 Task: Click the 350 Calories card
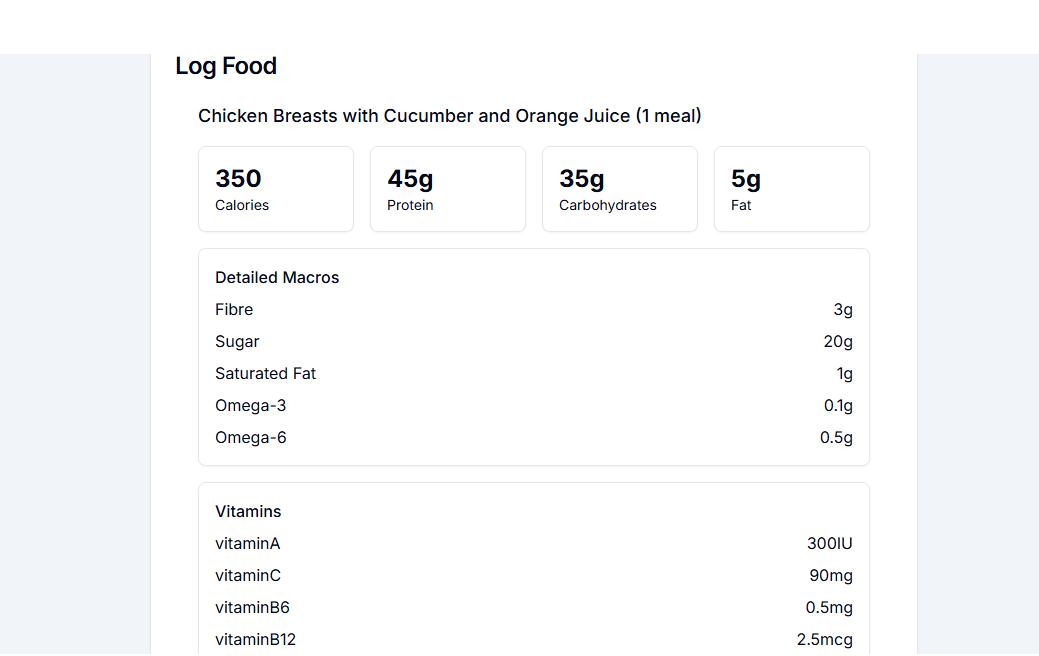click(276, 189)
